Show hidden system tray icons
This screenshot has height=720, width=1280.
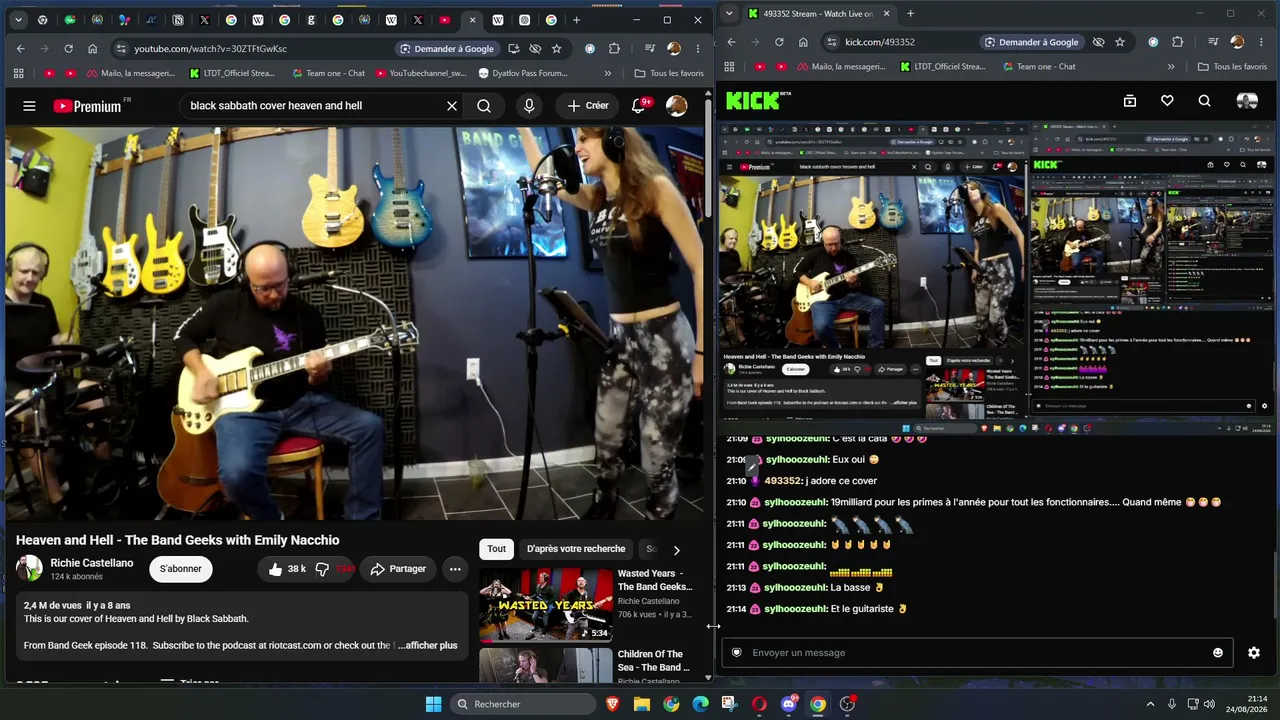pyautogui.click(x=1151, y=704)
